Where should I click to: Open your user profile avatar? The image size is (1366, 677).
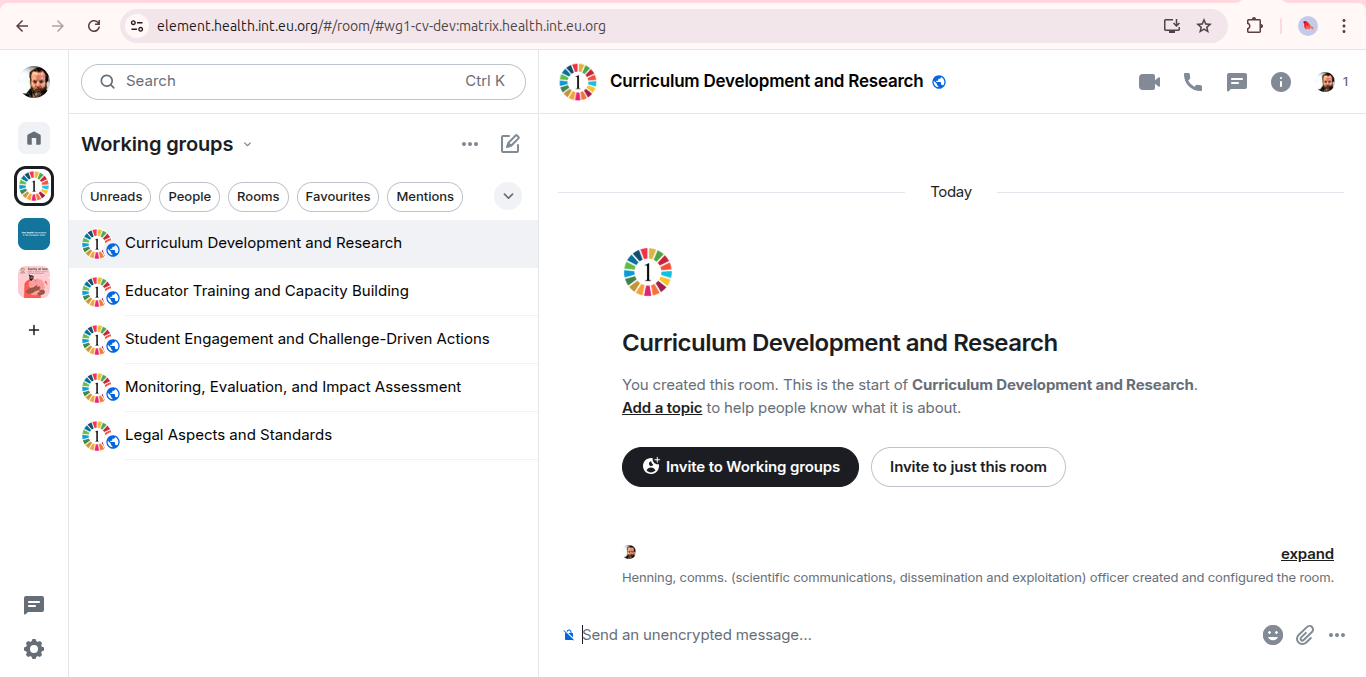(x=34, y=82)
